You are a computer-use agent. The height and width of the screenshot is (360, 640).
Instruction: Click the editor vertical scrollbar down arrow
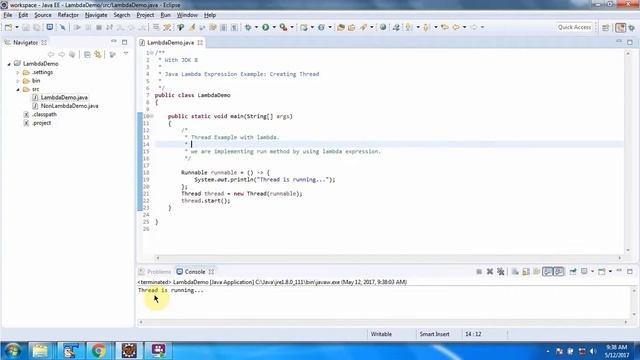pos(628,250)
